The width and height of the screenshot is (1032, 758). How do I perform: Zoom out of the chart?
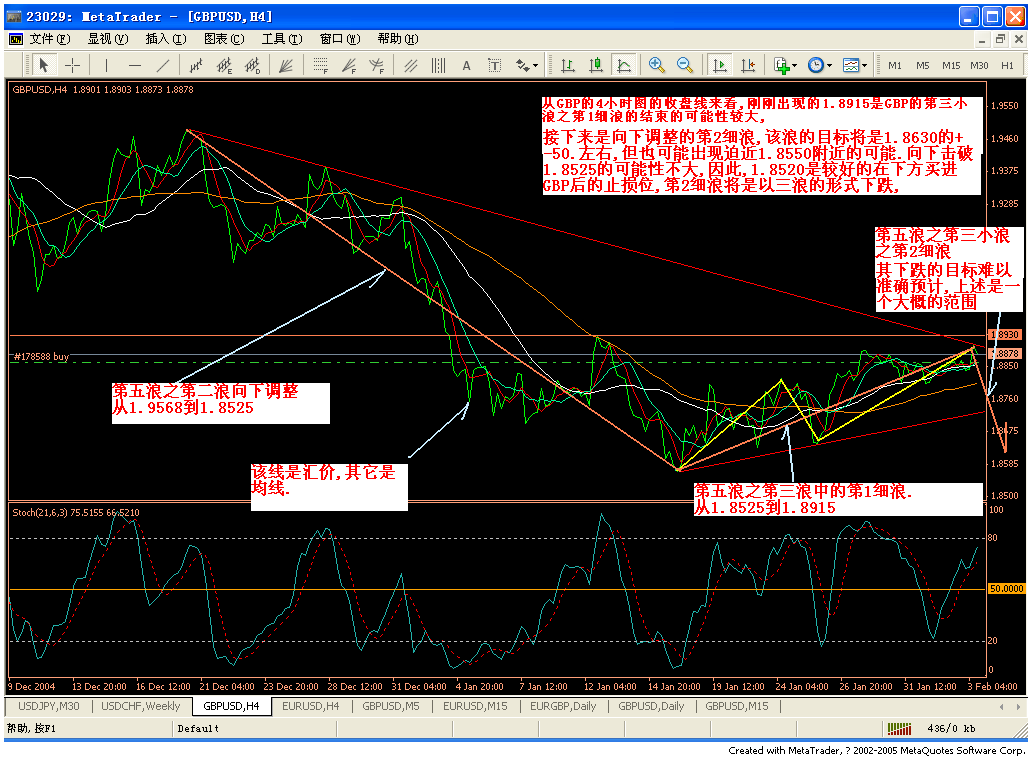tap(684, 65)
